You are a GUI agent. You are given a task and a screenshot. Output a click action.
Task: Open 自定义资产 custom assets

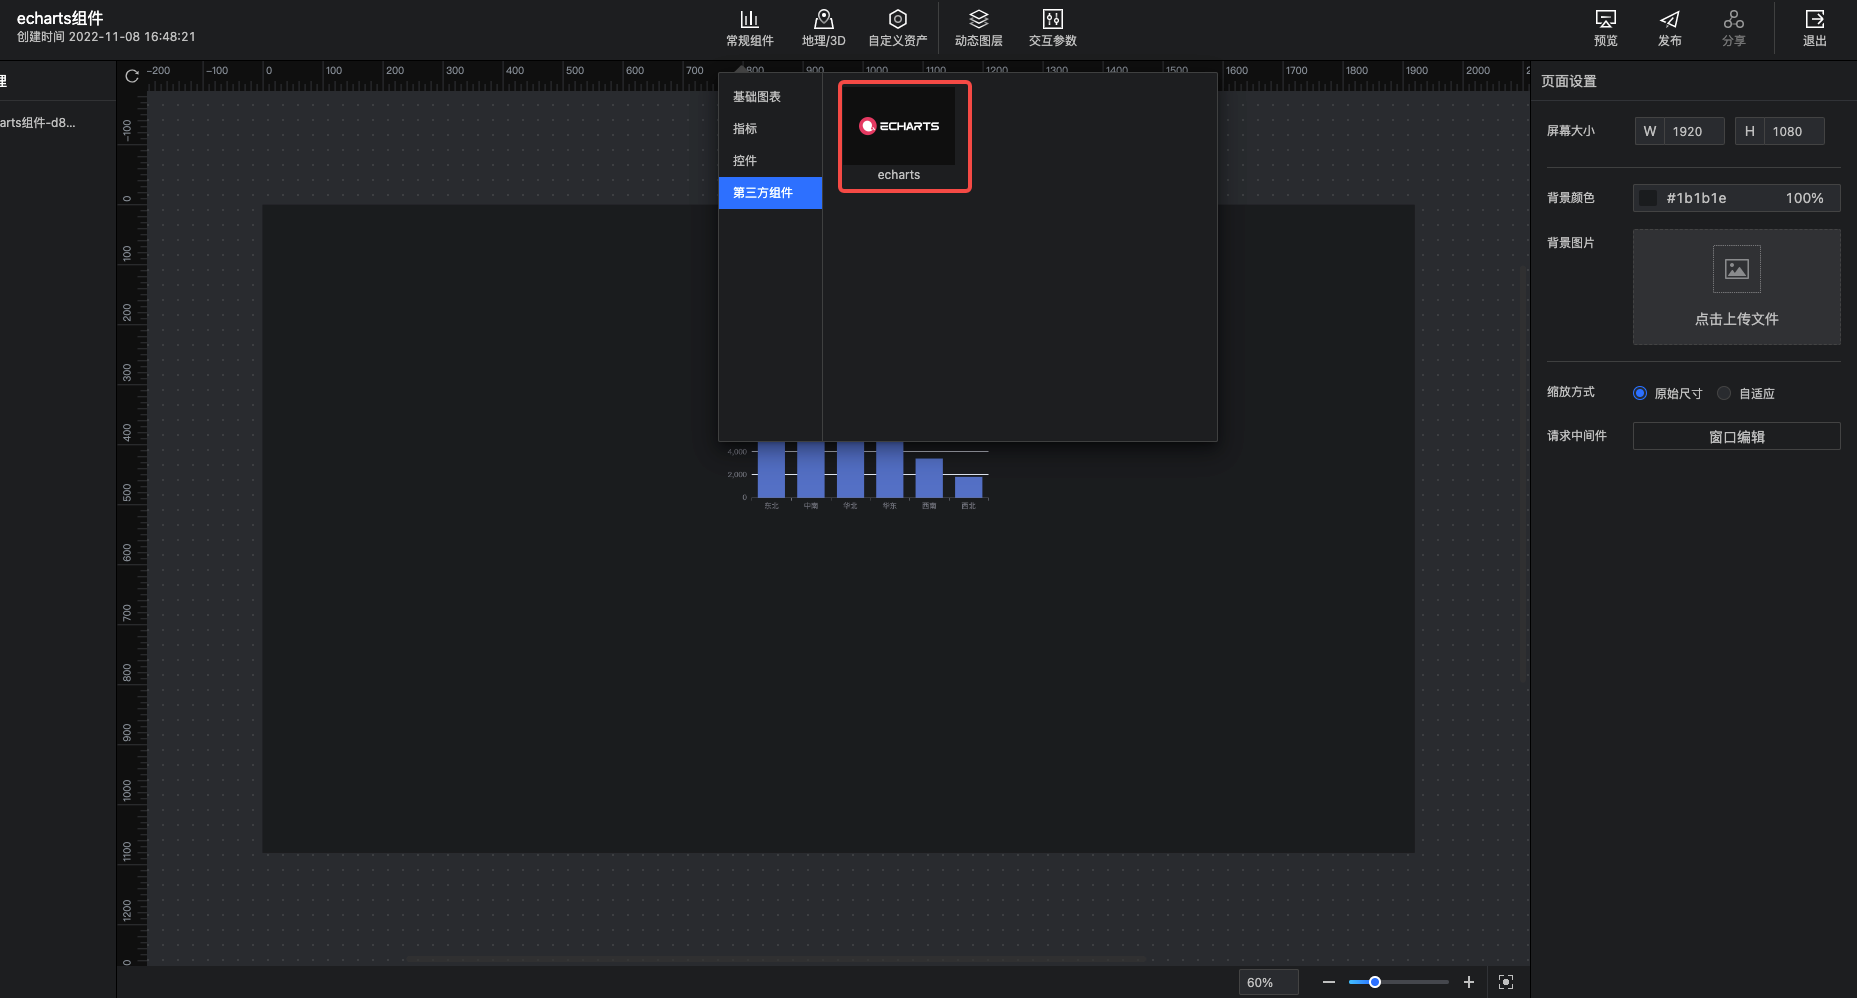[897, 27]
